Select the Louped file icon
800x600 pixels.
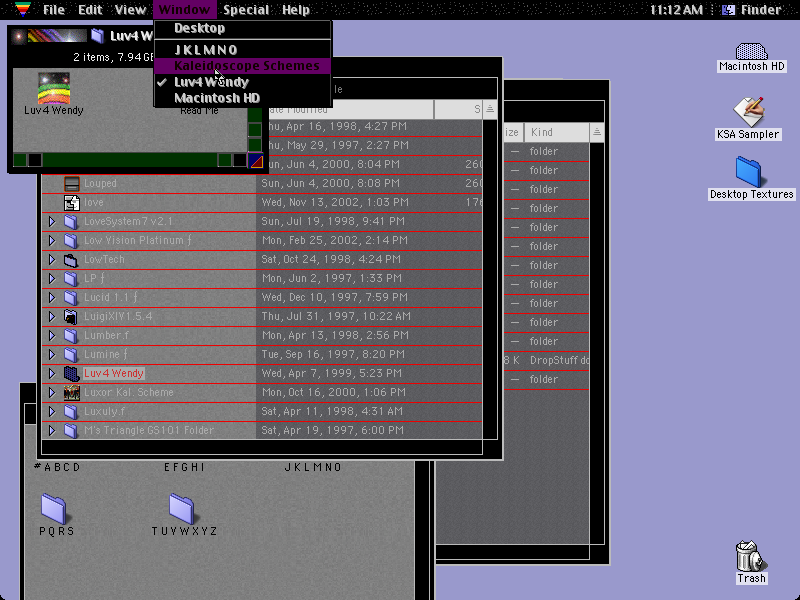point(71,183)
